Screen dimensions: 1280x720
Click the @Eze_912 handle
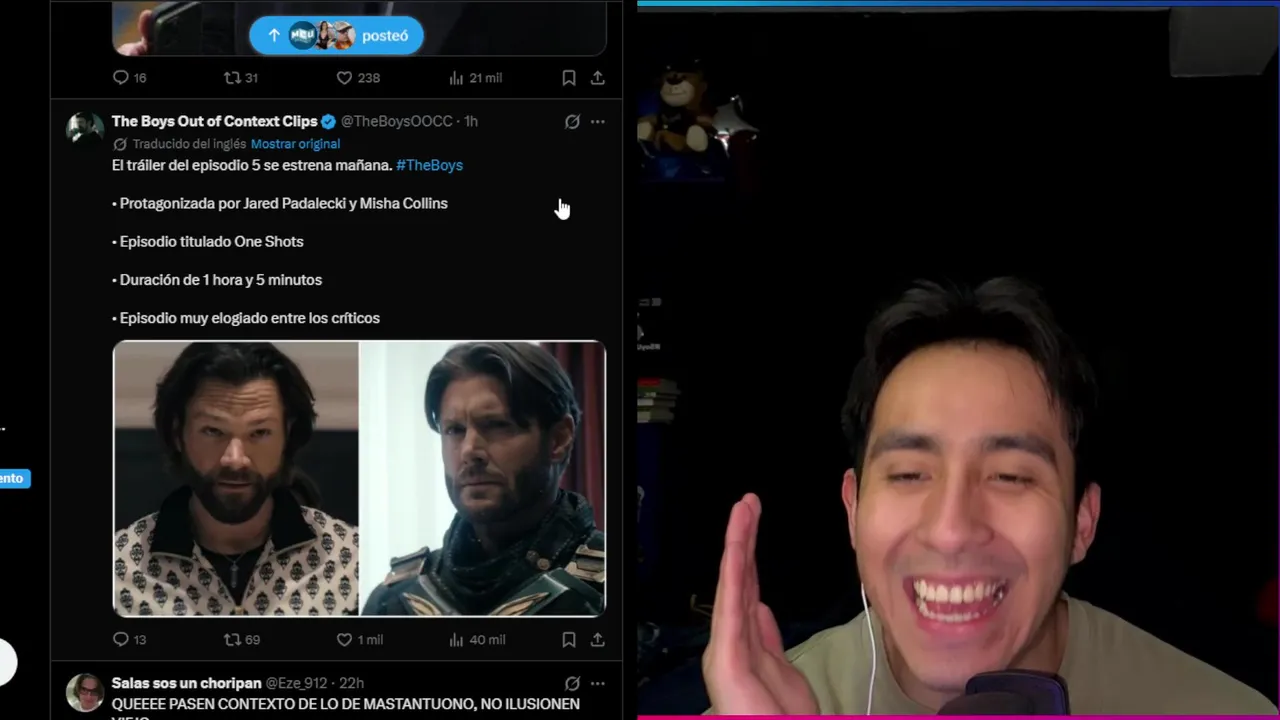coord(296,683)
